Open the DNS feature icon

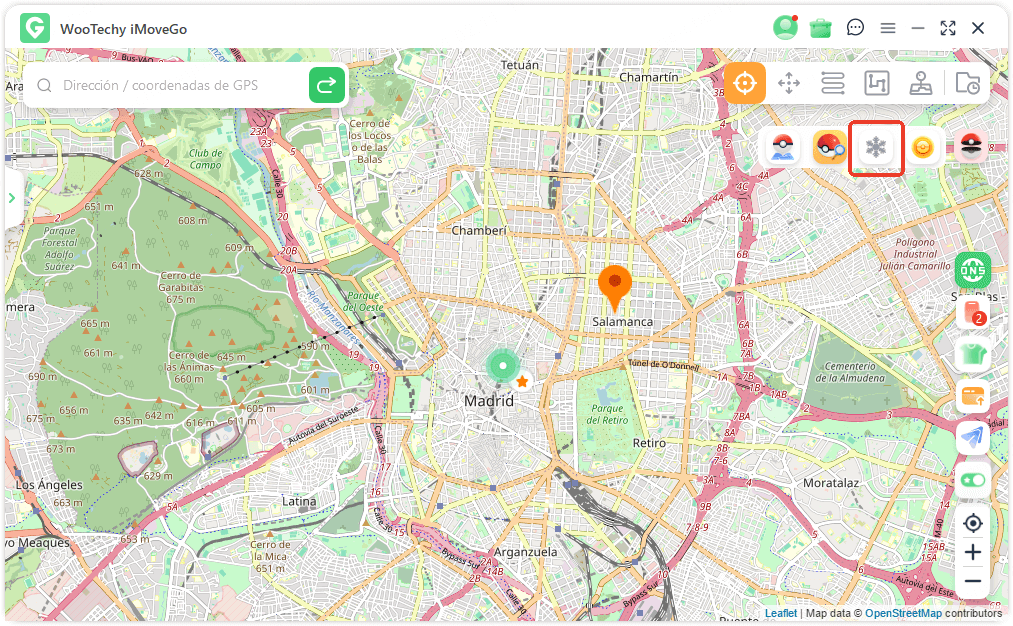pos(971,270)
